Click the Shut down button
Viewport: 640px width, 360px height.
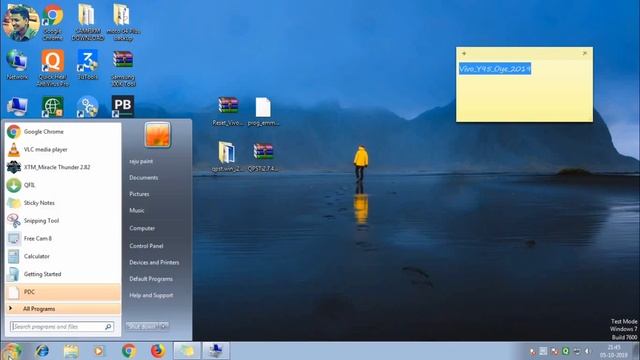coord(142,326)
